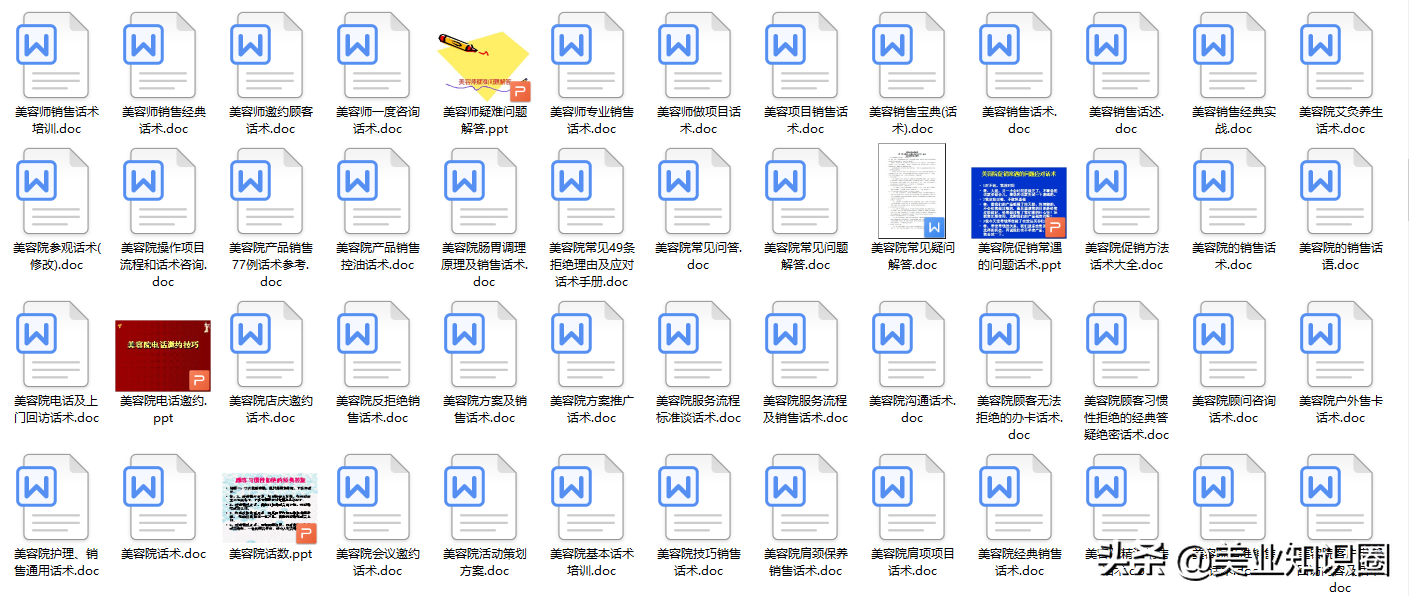Click the file name 美容院反拒绝销售话术.doc

[377, 409]
